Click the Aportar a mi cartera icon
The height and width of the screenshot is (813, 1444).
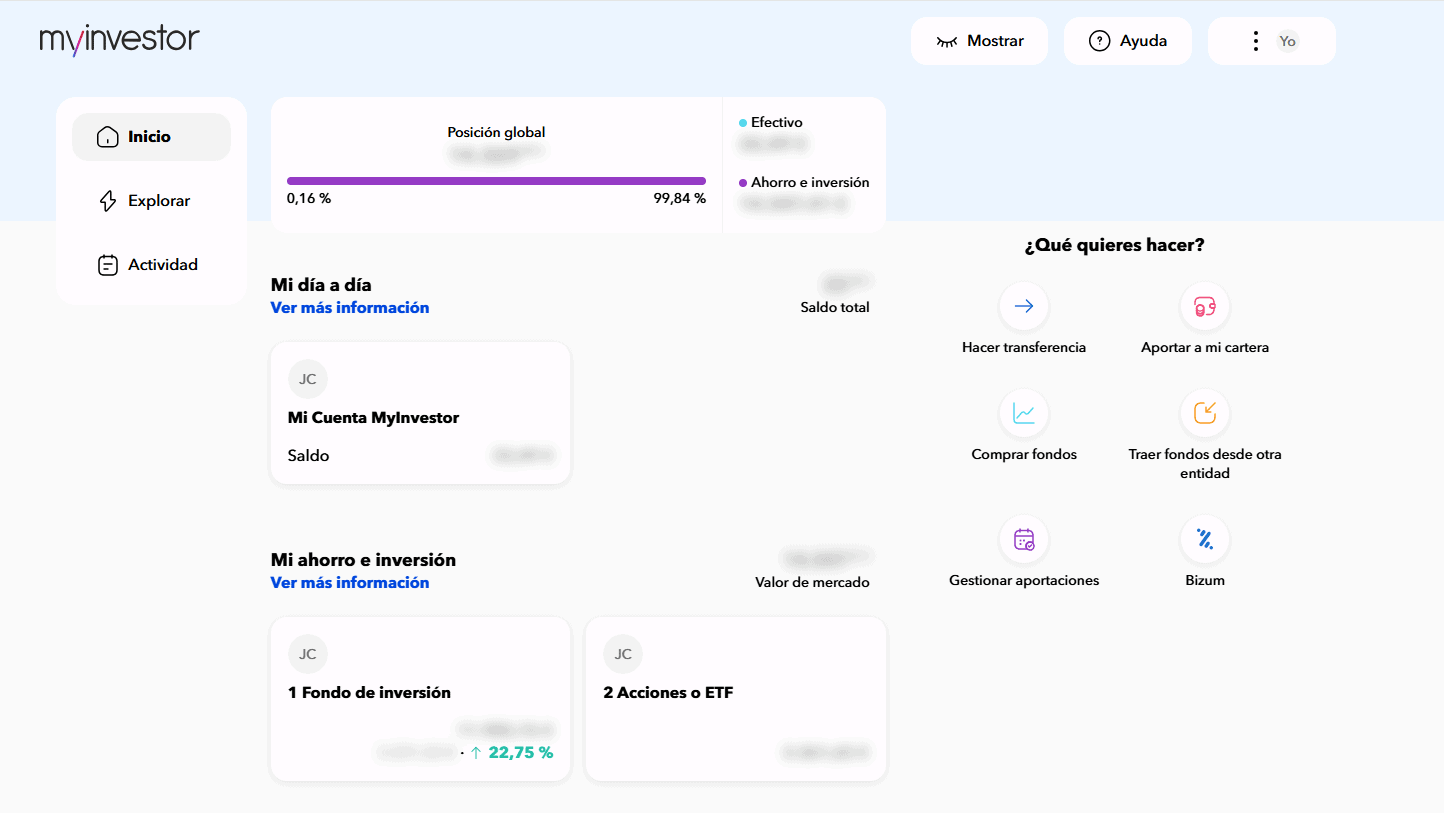click(x=1205, y=306)
